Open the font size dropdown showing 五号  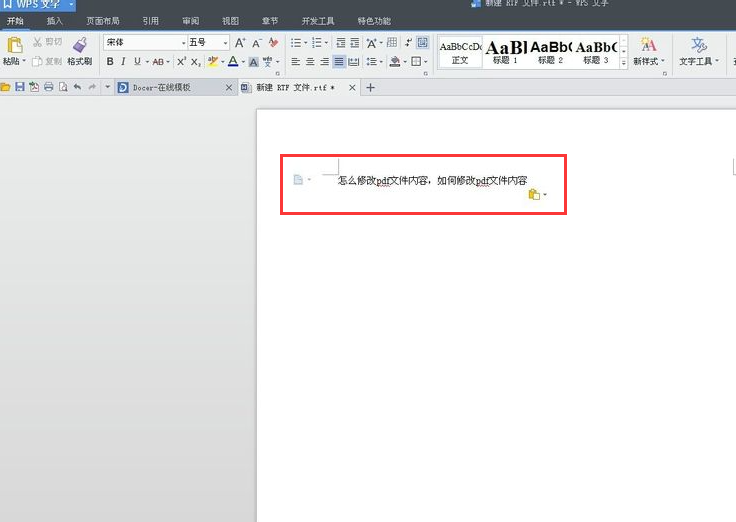click(209, 43)
